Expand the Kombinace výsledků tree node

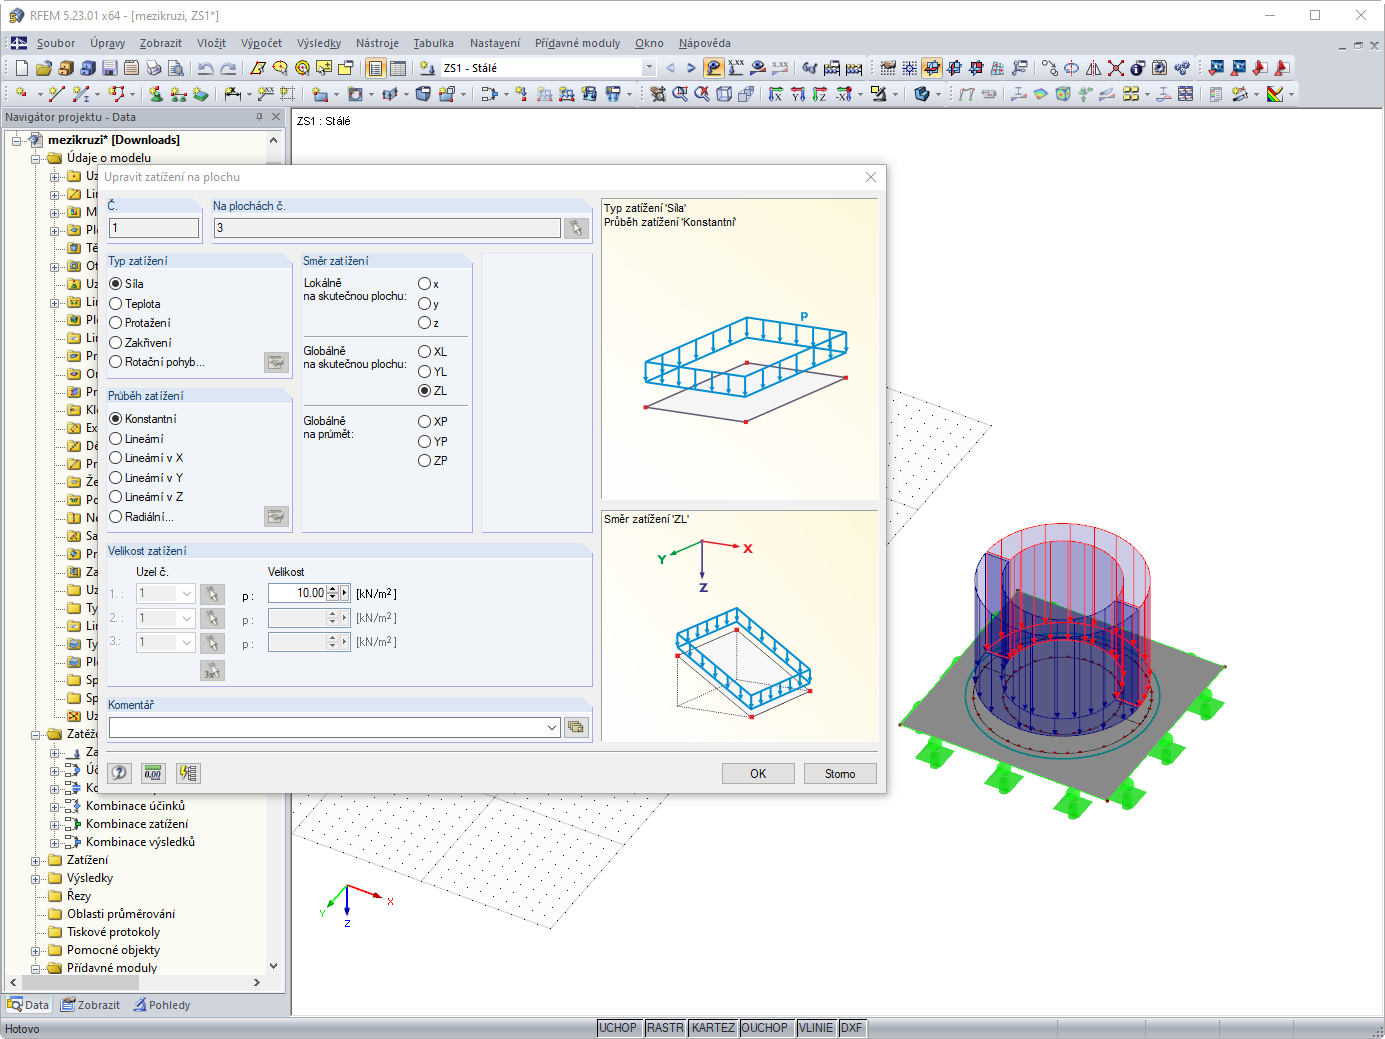click(x=55, y=842)
